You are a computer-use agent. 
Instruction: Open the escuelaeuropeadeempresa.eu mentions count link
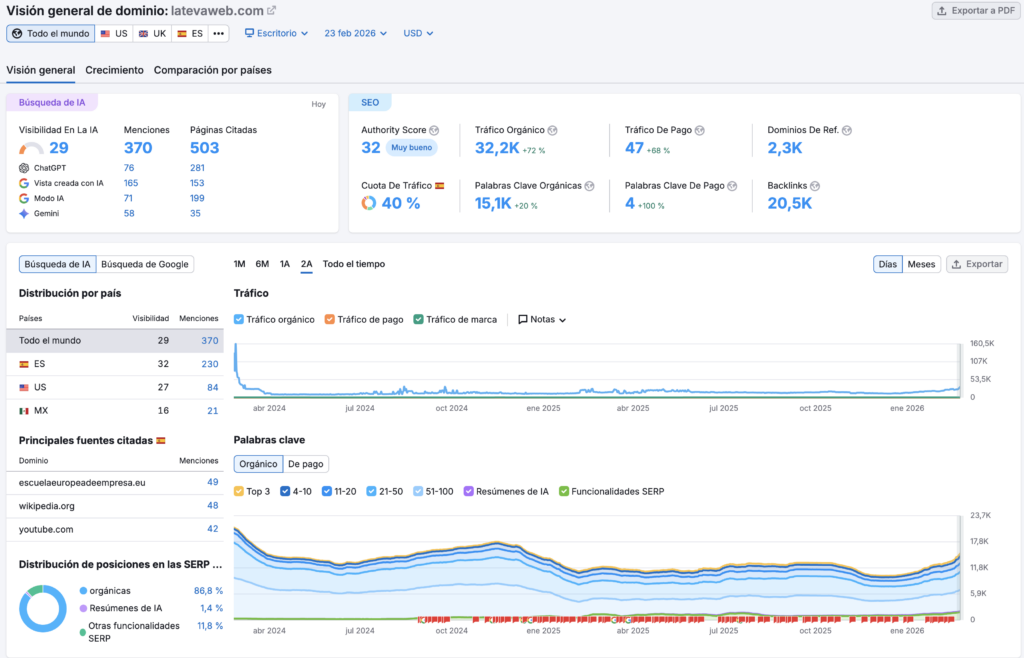click(212, 482)
